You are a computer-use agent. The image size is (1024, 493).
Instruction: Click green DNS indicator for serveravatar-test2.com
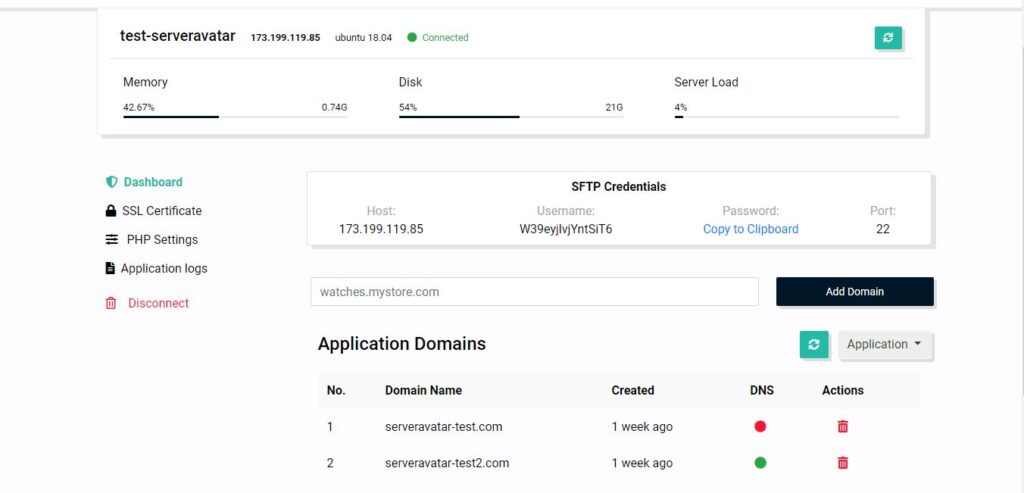[x=760, y=463]
